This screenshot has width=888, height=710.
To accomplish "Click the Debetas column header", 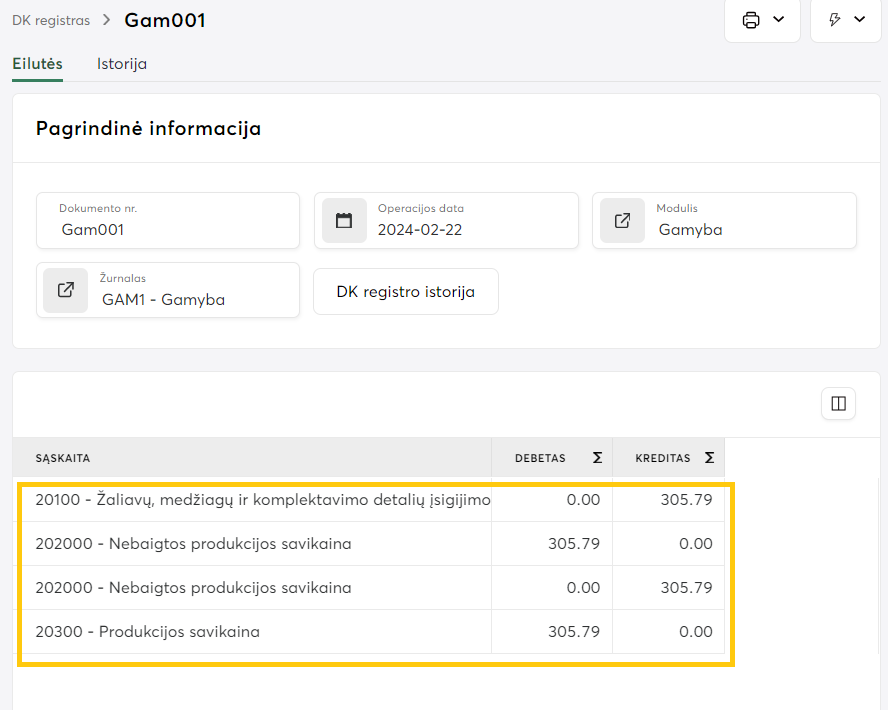I will tap(540, 458).
